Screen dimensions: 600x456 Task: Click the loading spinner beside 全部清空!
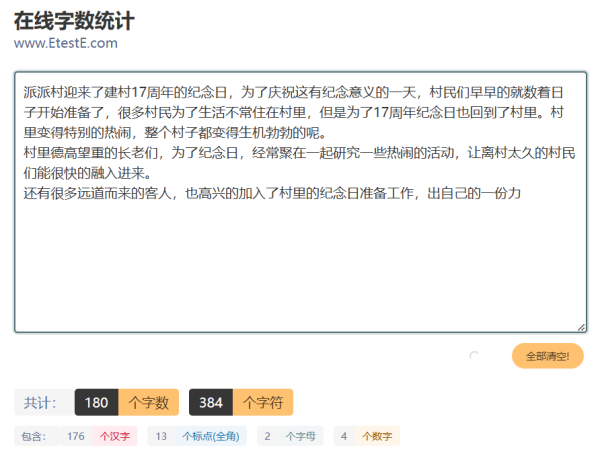click(474, 356)
